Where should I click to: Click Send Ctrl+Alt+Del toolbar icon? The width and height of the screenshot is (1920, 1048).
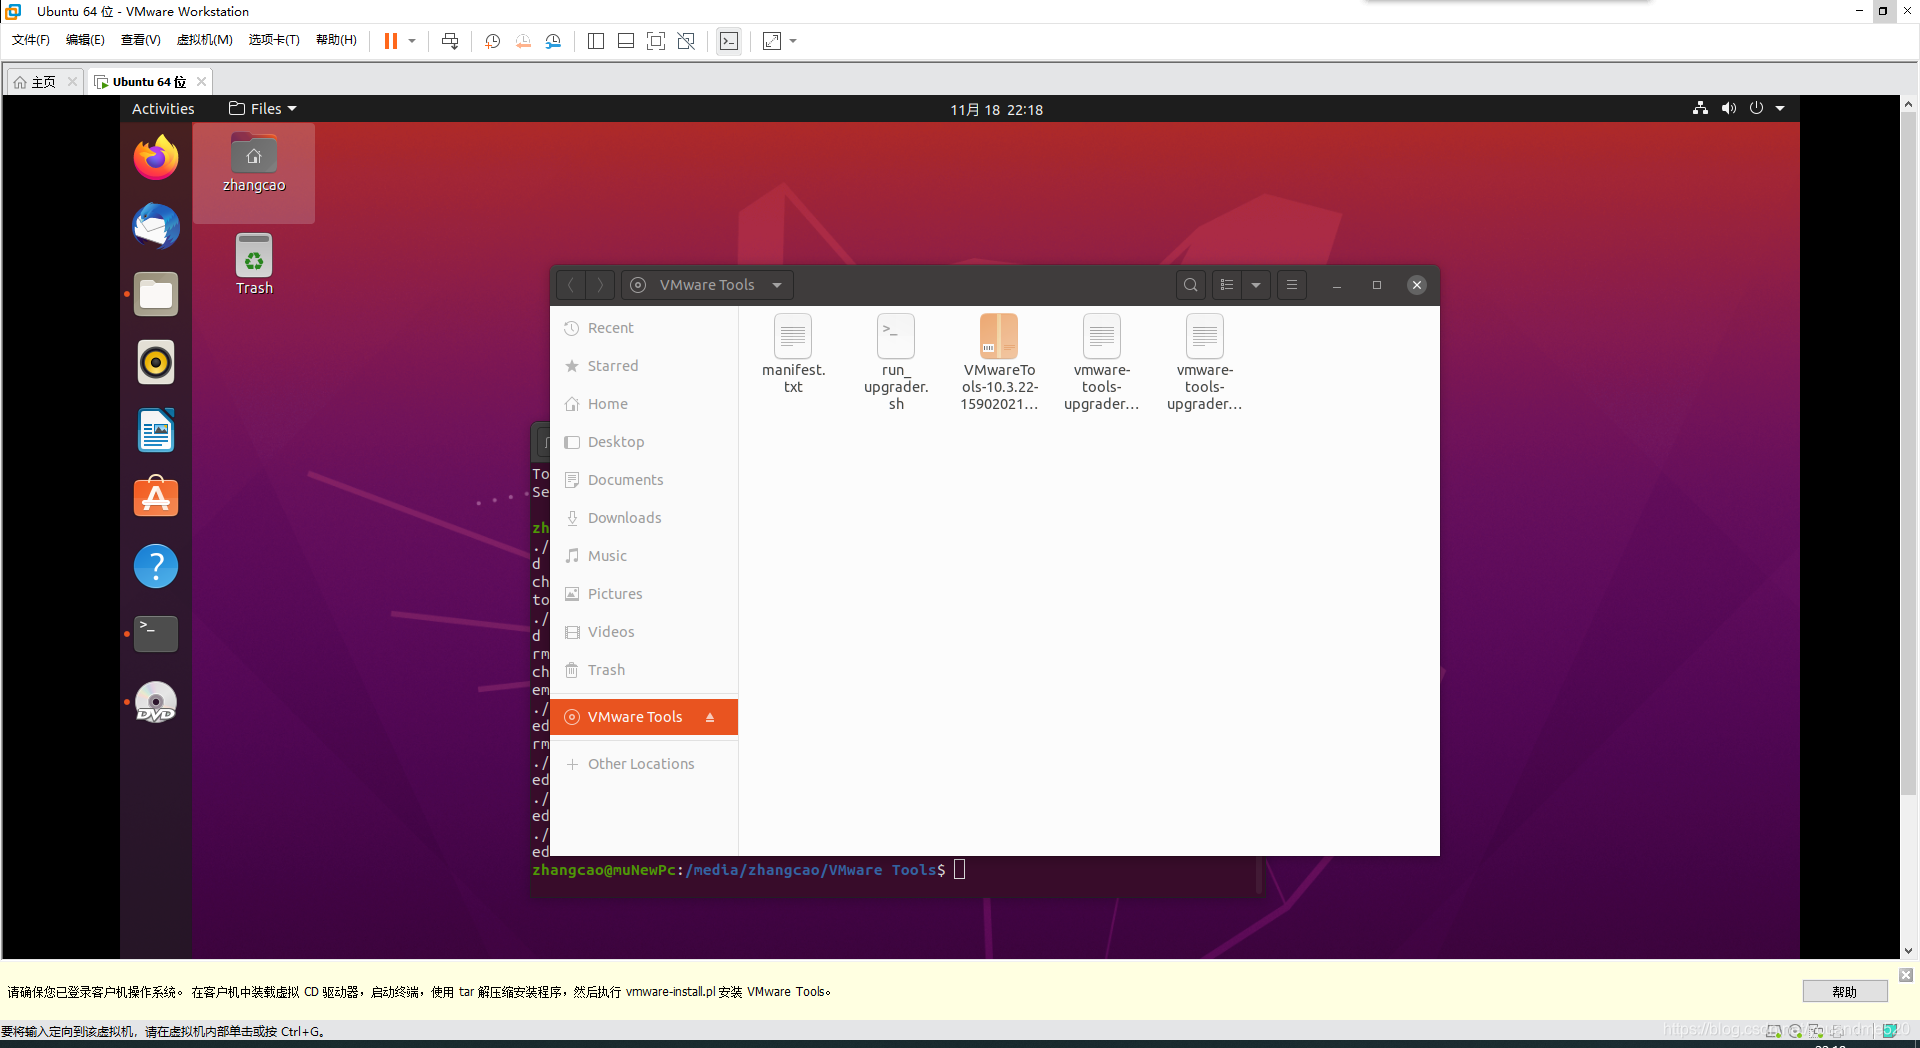450,41
